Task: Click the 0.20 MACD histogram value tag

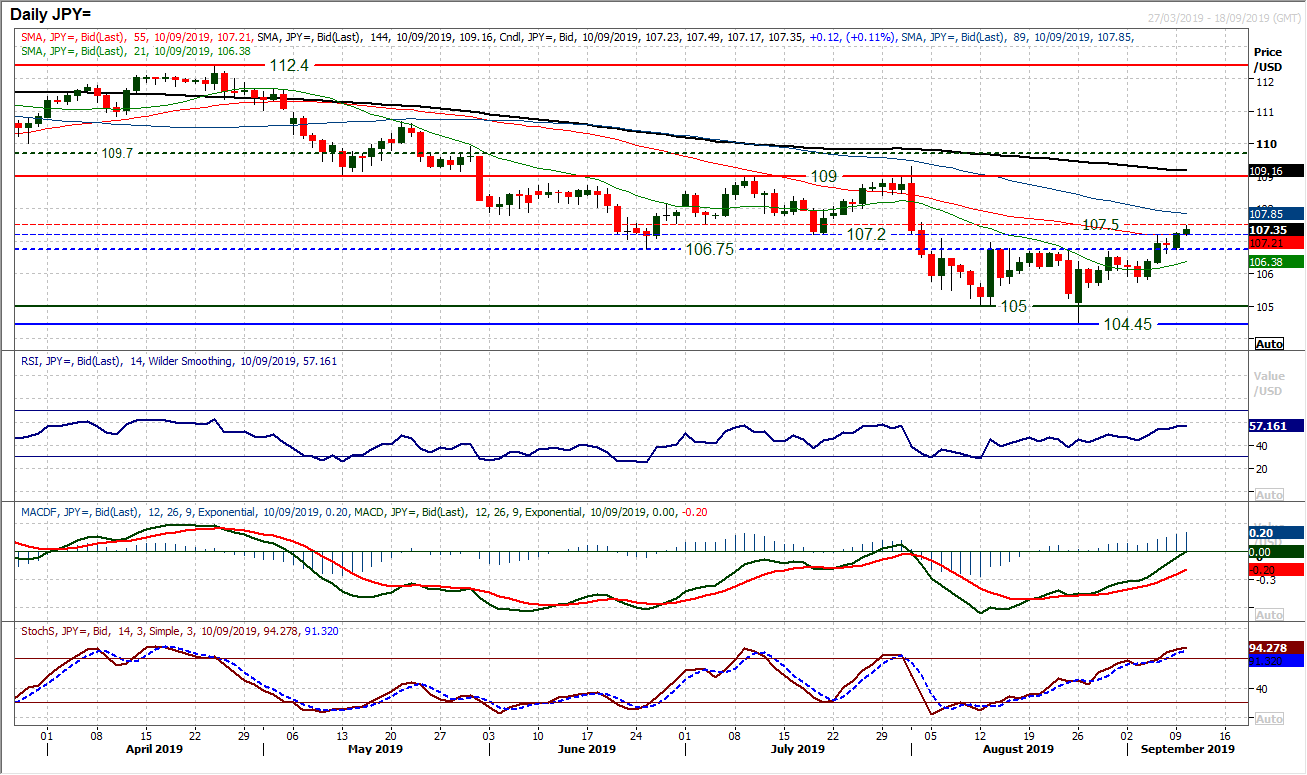Action: tap(1276, 533)
